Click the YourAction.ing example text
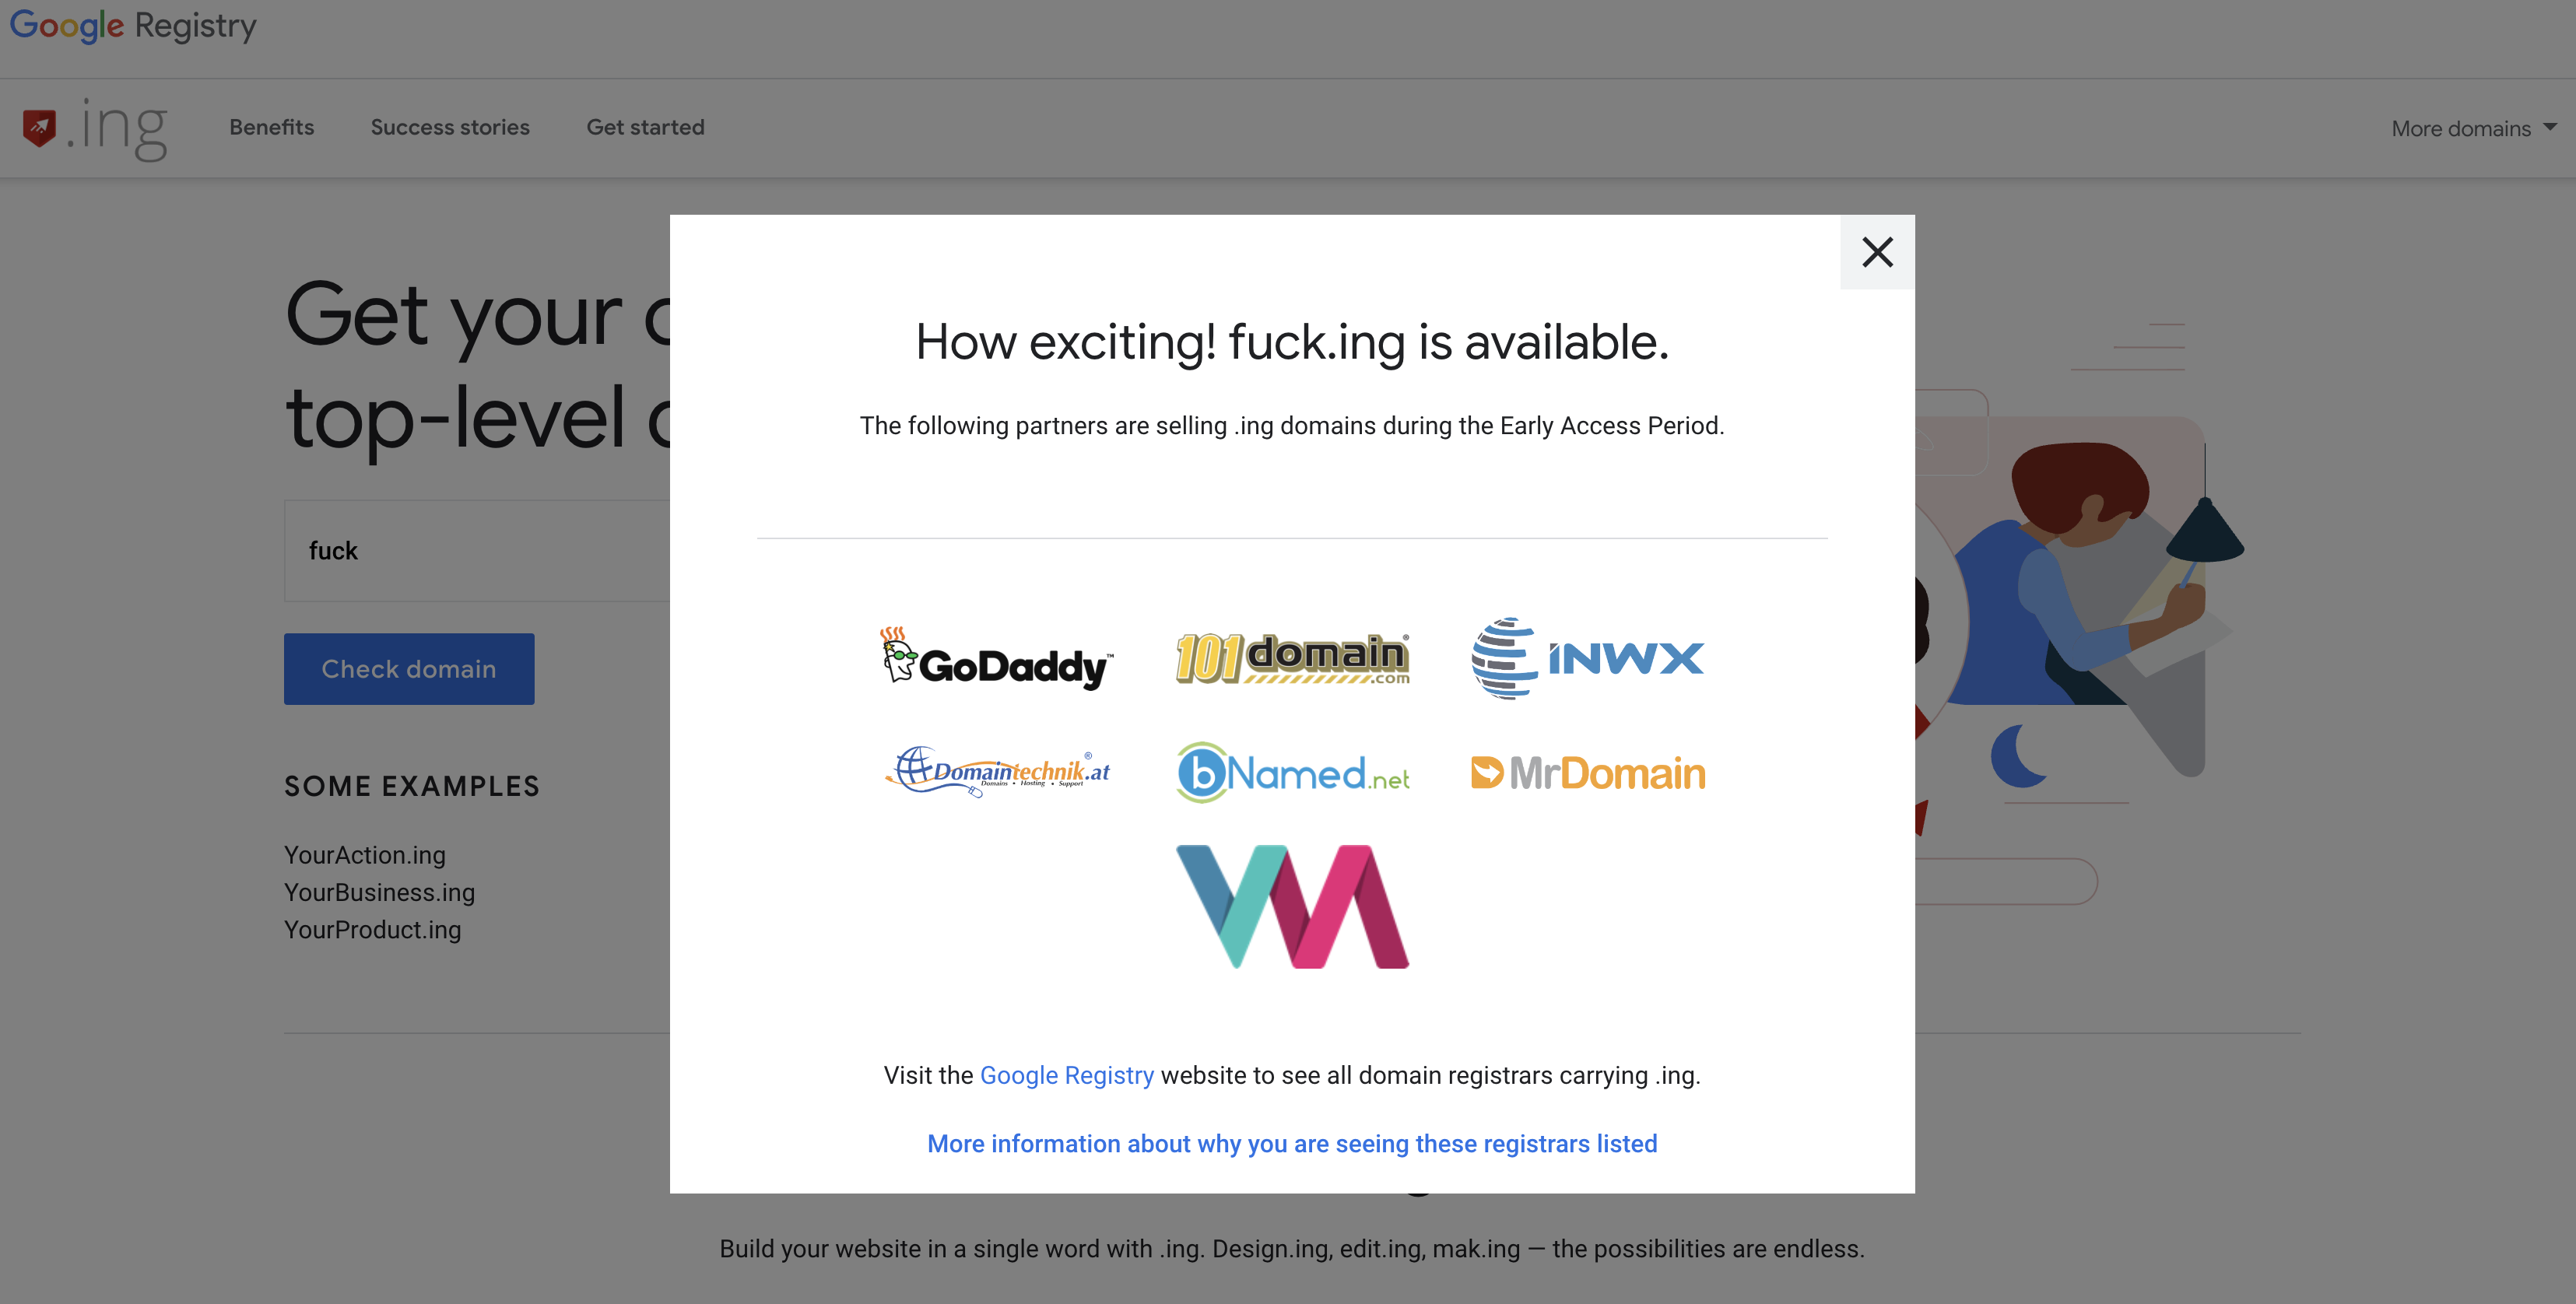 pyautogui.click(x=365, y=855)
